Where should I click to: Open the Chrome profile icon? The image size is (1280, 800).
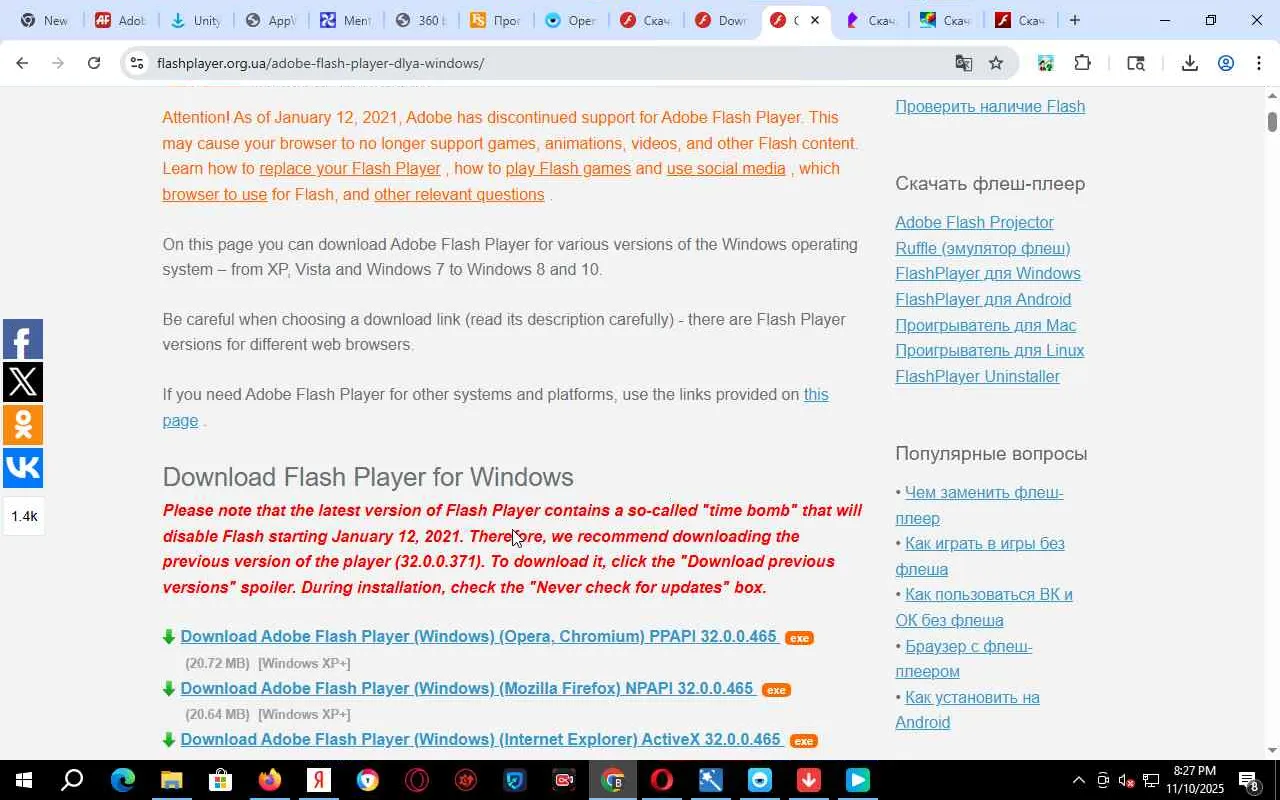(x=1226, y=63)
